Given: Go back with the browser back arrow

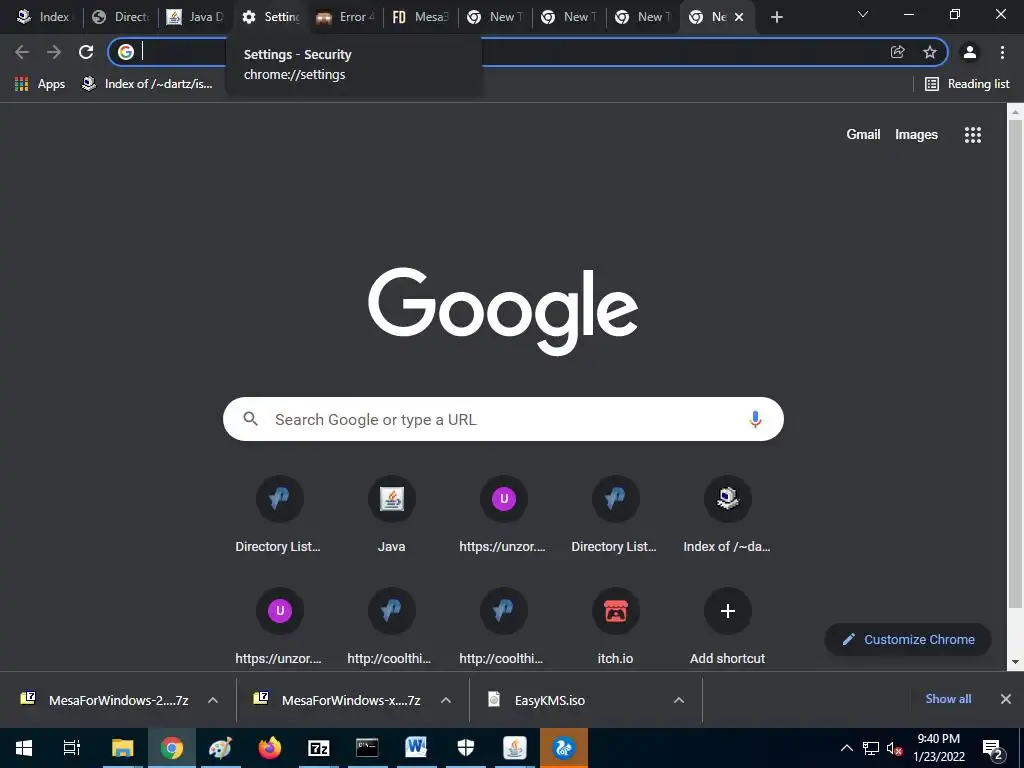Looking at the screenshot, I should coord(22,52).
